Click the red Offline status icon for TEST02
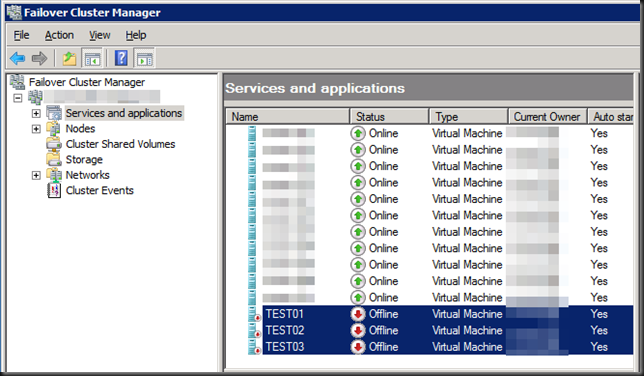Viewport: 644px width, 376px height. tap(358, 330)
